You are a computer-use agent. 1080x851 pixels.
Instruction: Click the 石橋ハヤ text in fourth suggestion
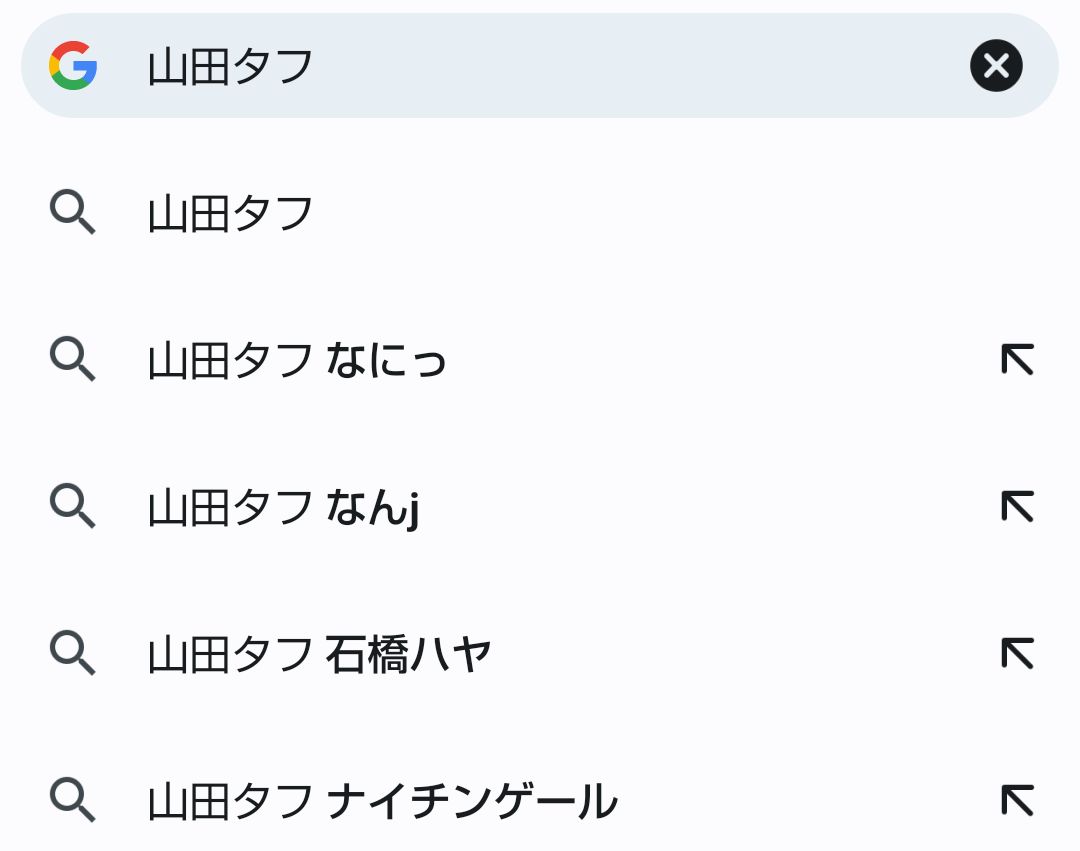[x=408, y=654]
